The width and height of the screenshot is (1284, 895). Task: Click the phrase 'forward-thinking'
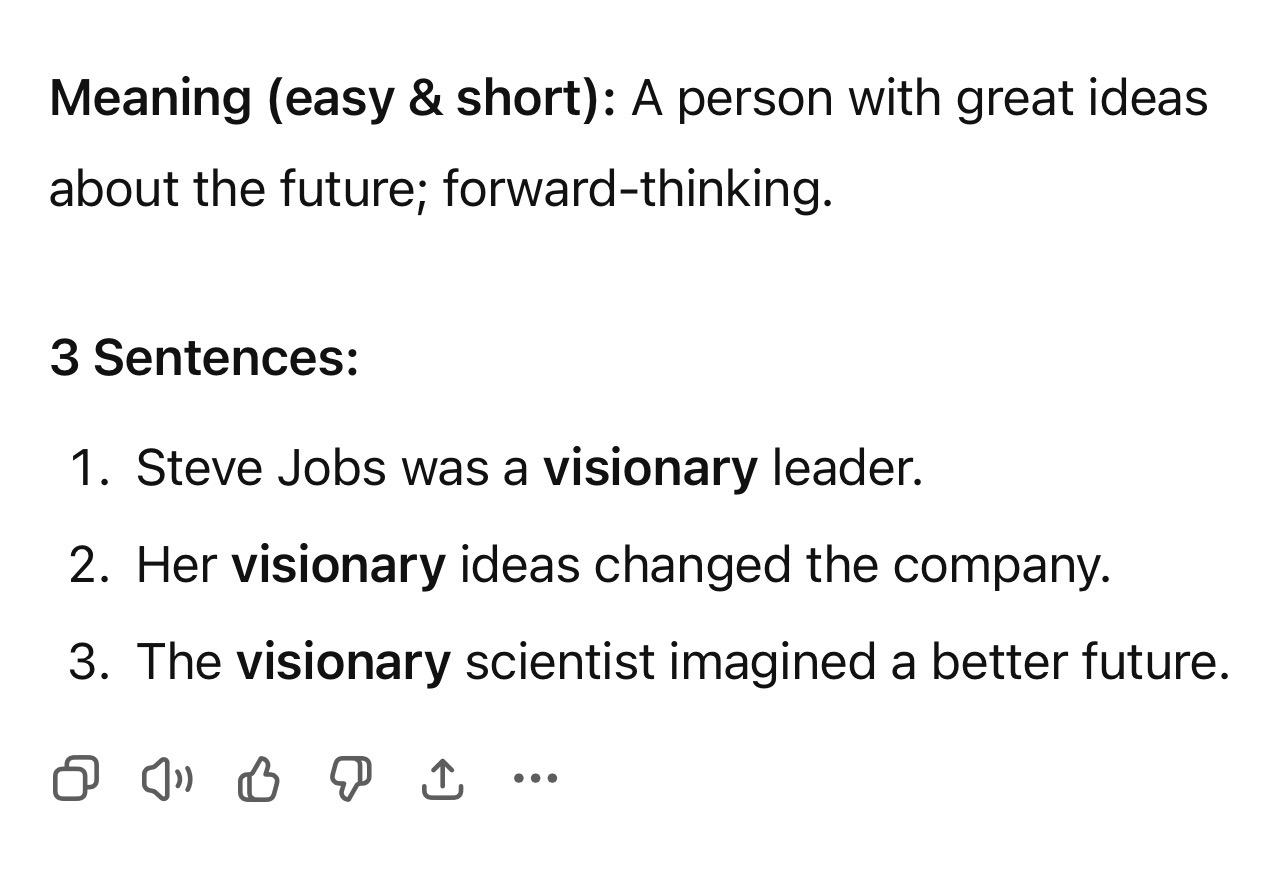636,189
